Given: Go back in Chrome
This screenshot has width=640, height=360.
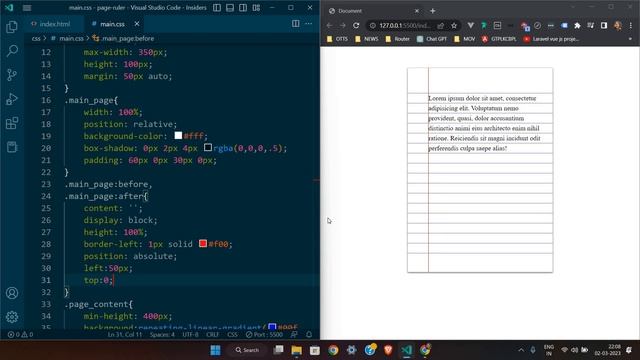Looking at the screenshot, I should [x=329, y=25].
